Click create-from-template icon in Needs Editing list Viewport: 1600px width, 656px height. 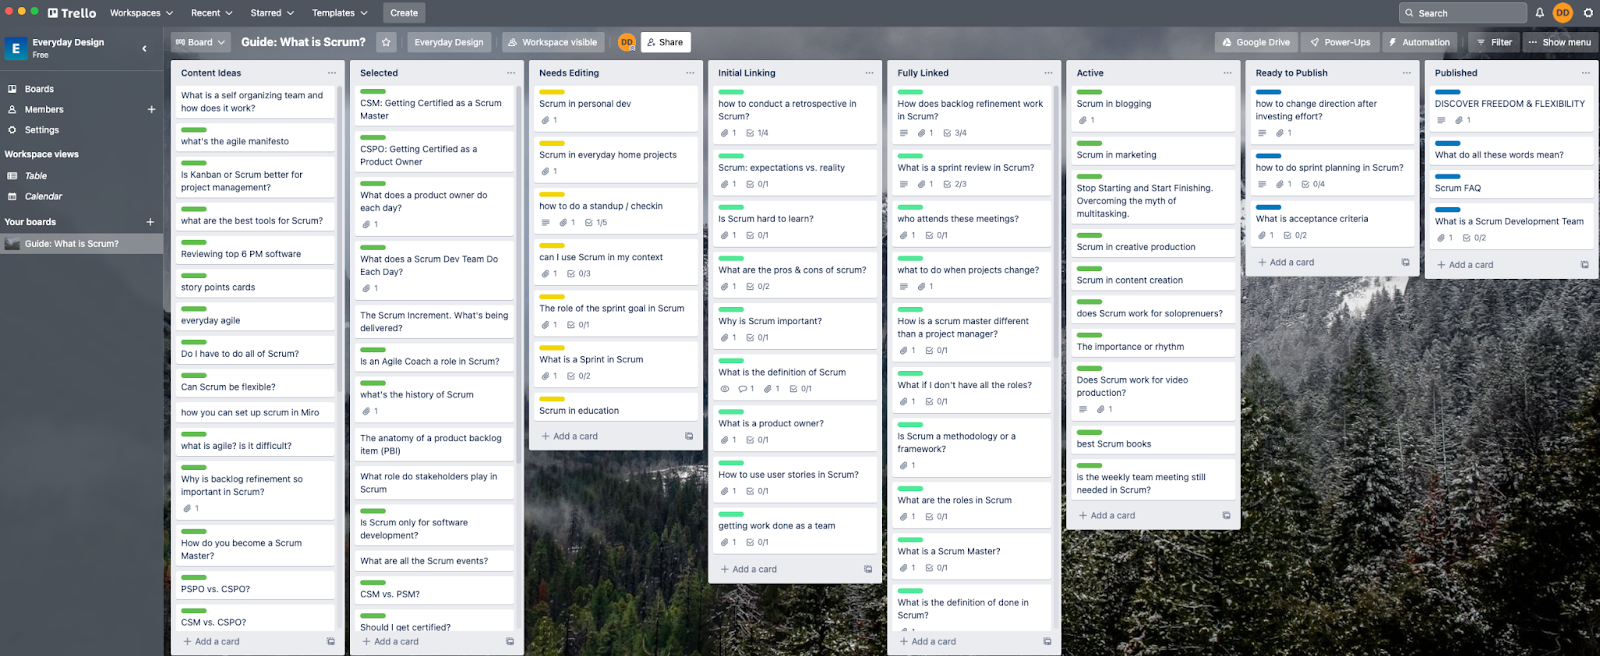pos(689,436)
